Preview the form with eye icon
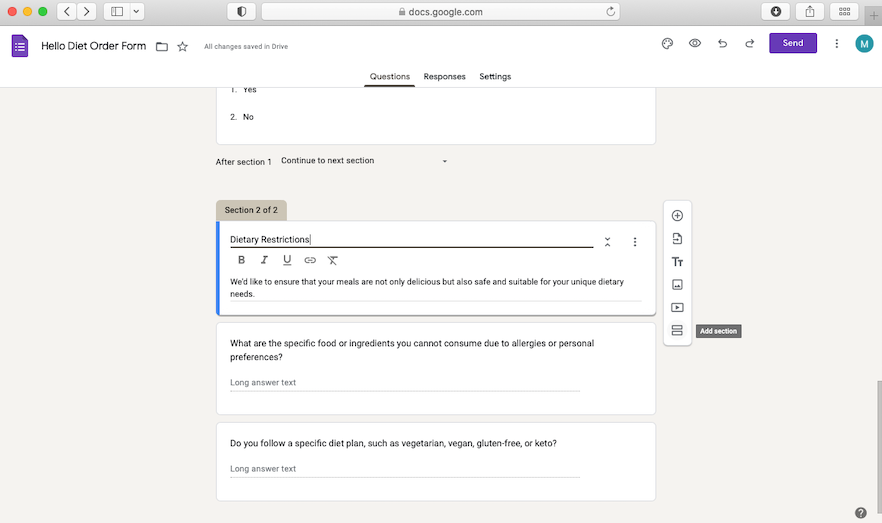882x523 pixels. tap(694, 44)
